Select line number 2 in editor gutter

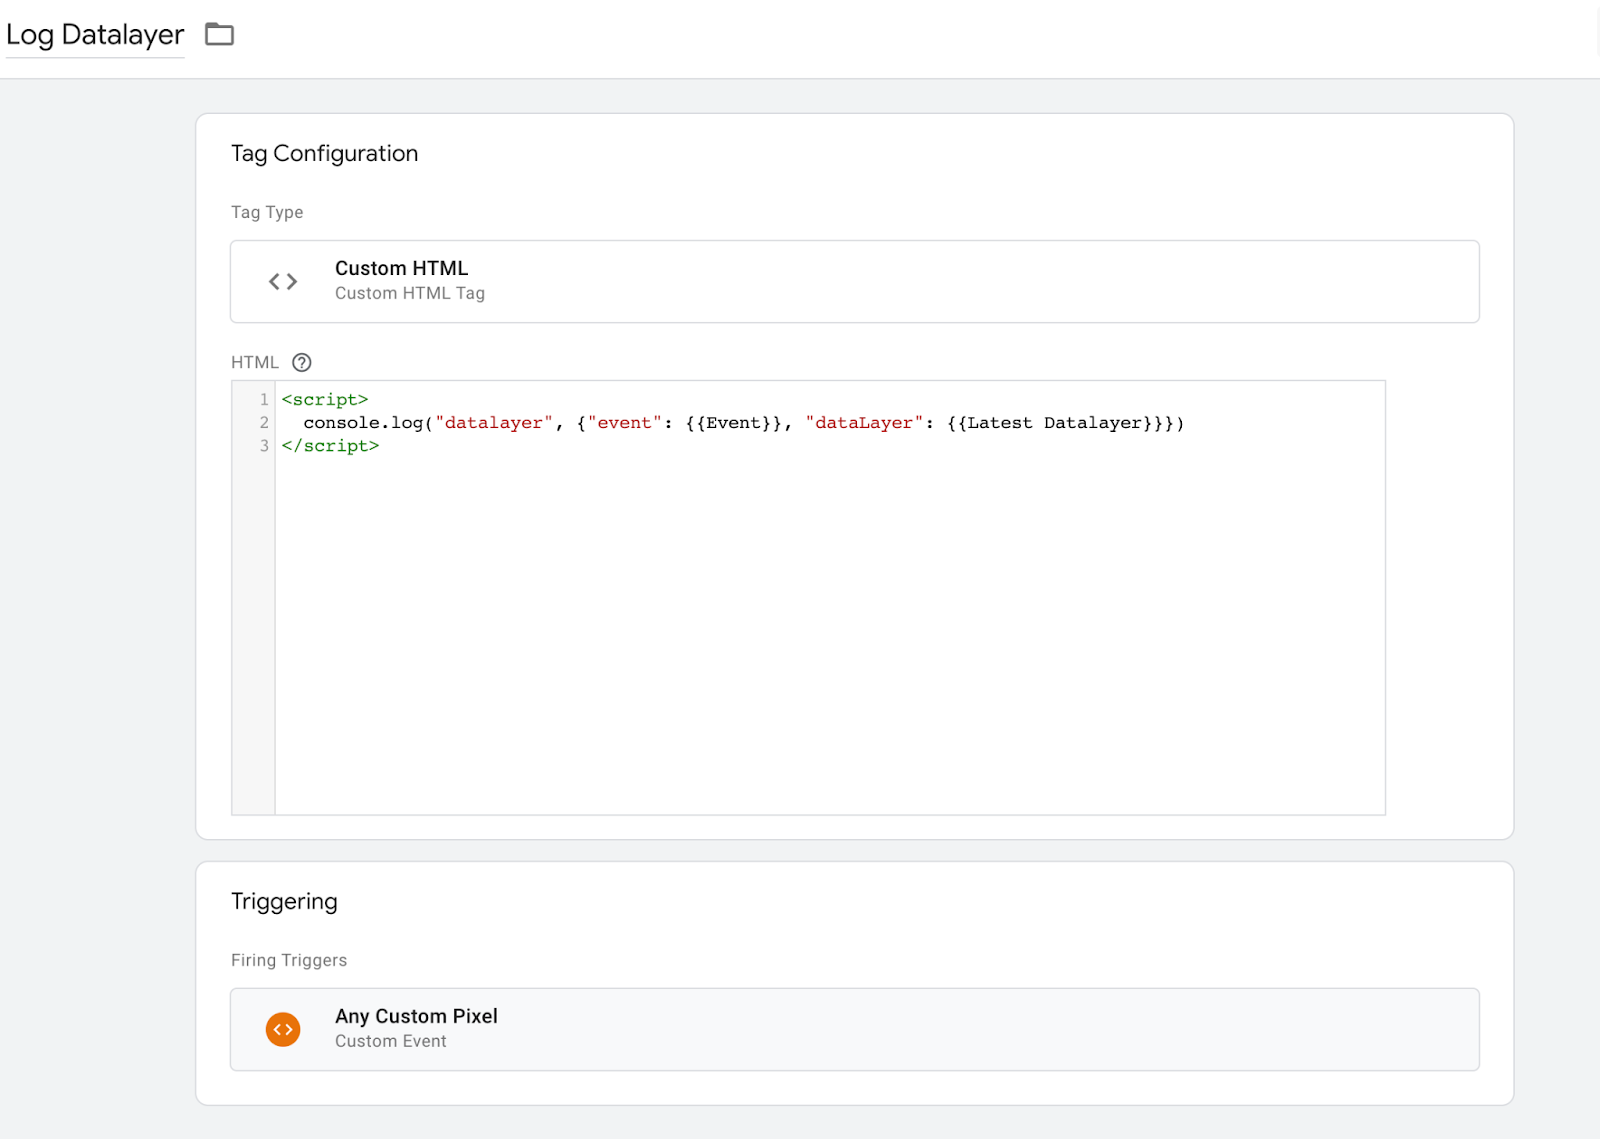coord(264,423)
